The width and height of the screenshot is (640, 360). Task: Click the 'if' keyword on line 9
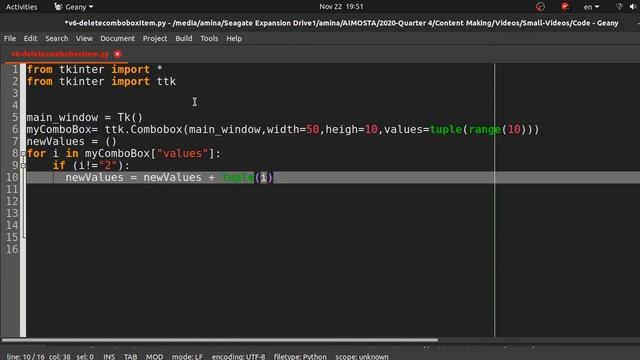click(59, 166)
